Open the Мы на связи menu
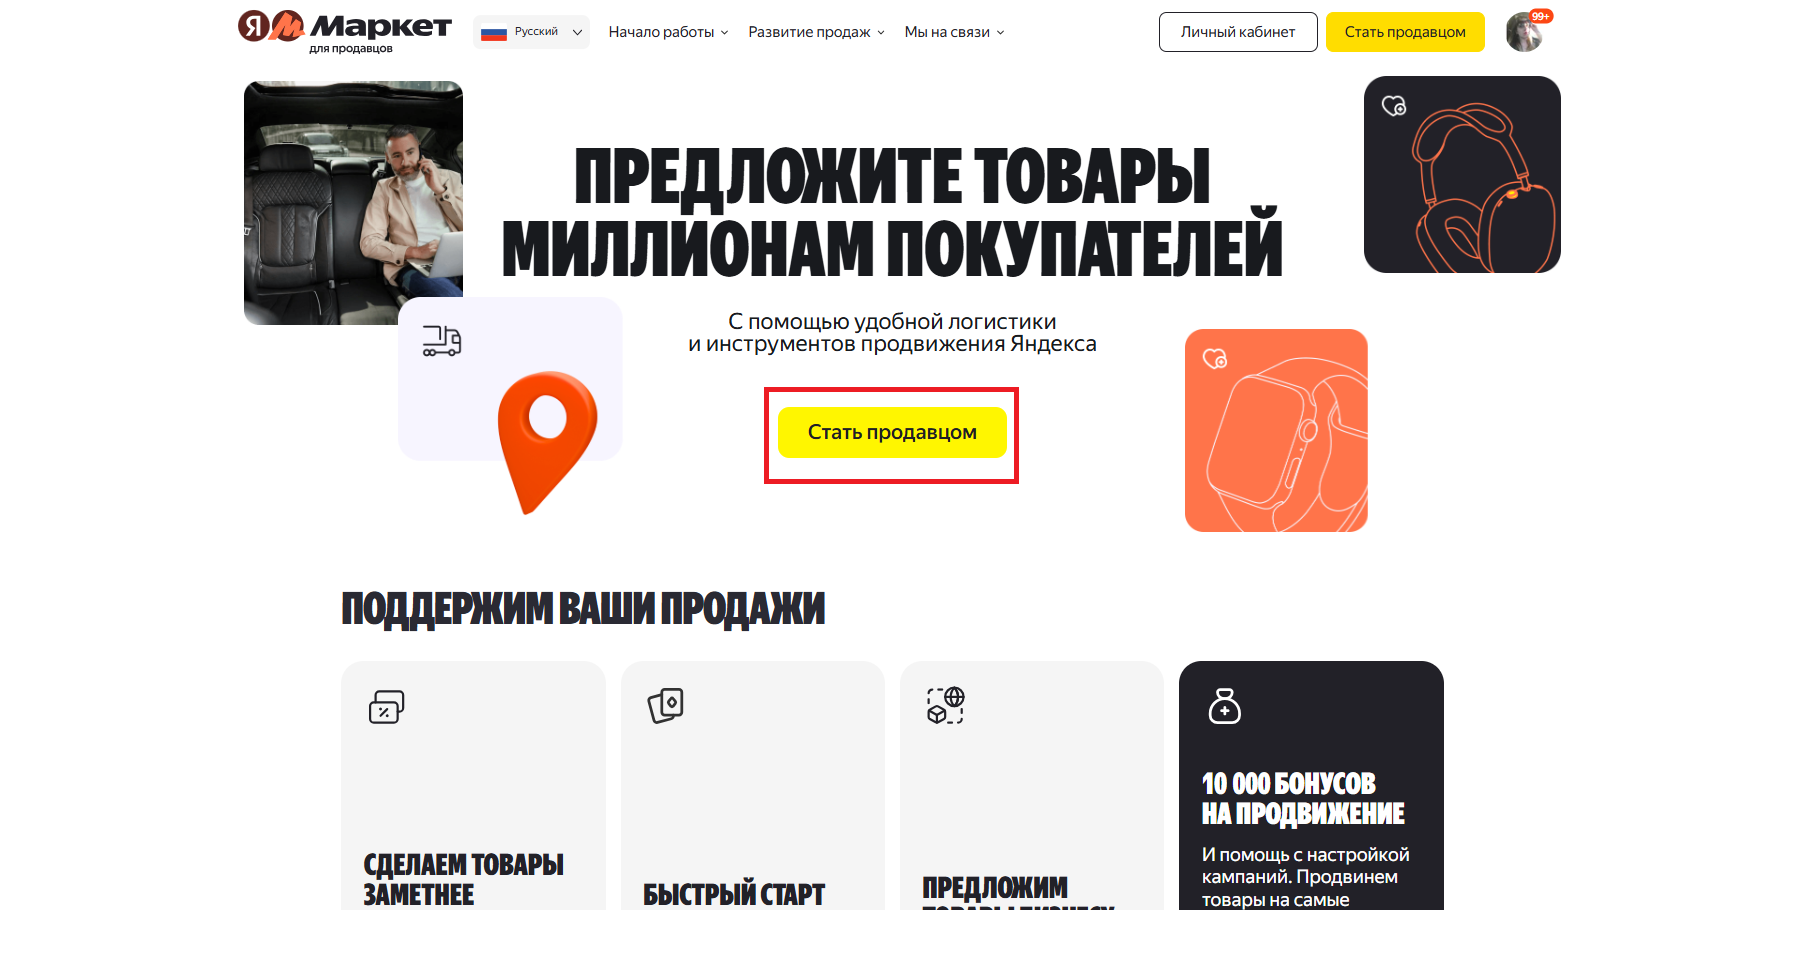Image resolution: width=1820 pixels, height=954 pixels. coord(954,32)
